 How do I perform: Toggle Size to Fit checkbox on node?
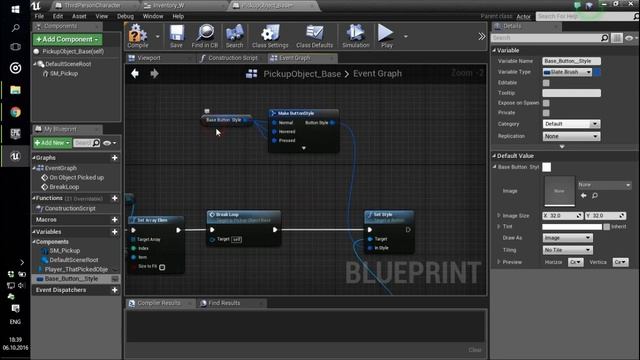click(162, 267)
